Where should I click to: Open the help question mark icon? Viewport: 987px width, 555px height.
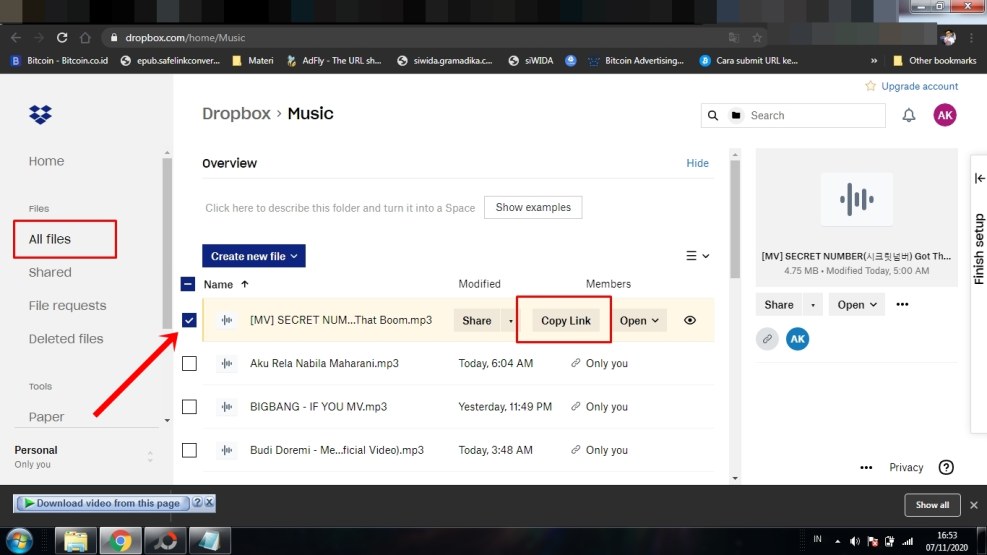click(x=946, y=467)
